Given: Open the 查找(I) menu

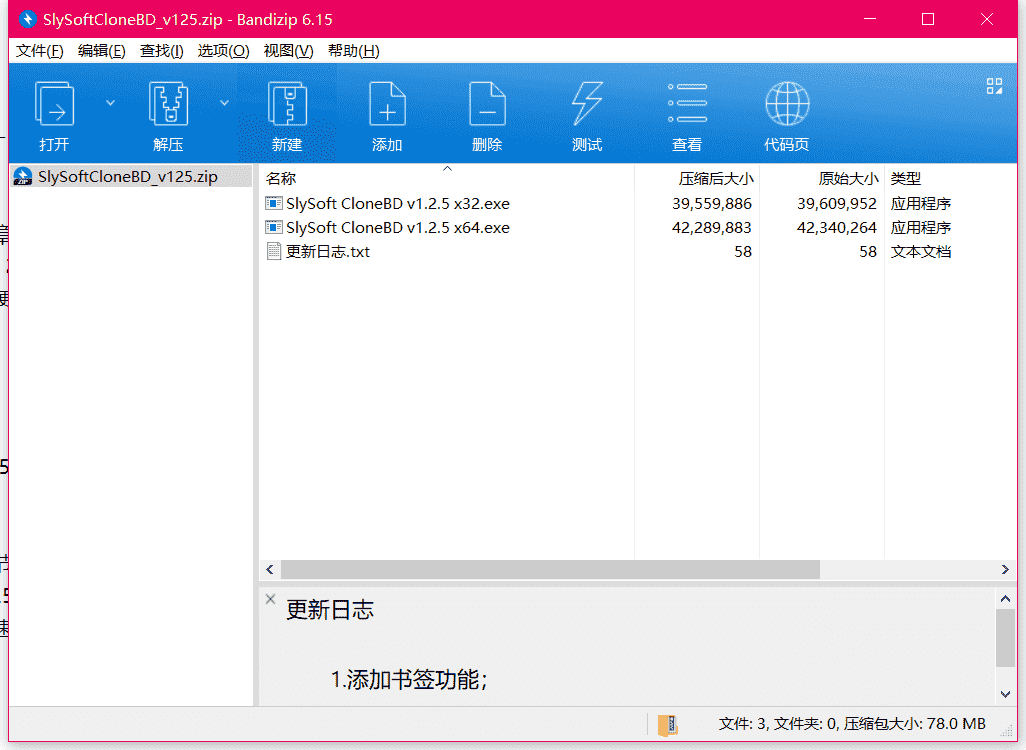Looking at the screenshot, I should (x=162, y=51).
